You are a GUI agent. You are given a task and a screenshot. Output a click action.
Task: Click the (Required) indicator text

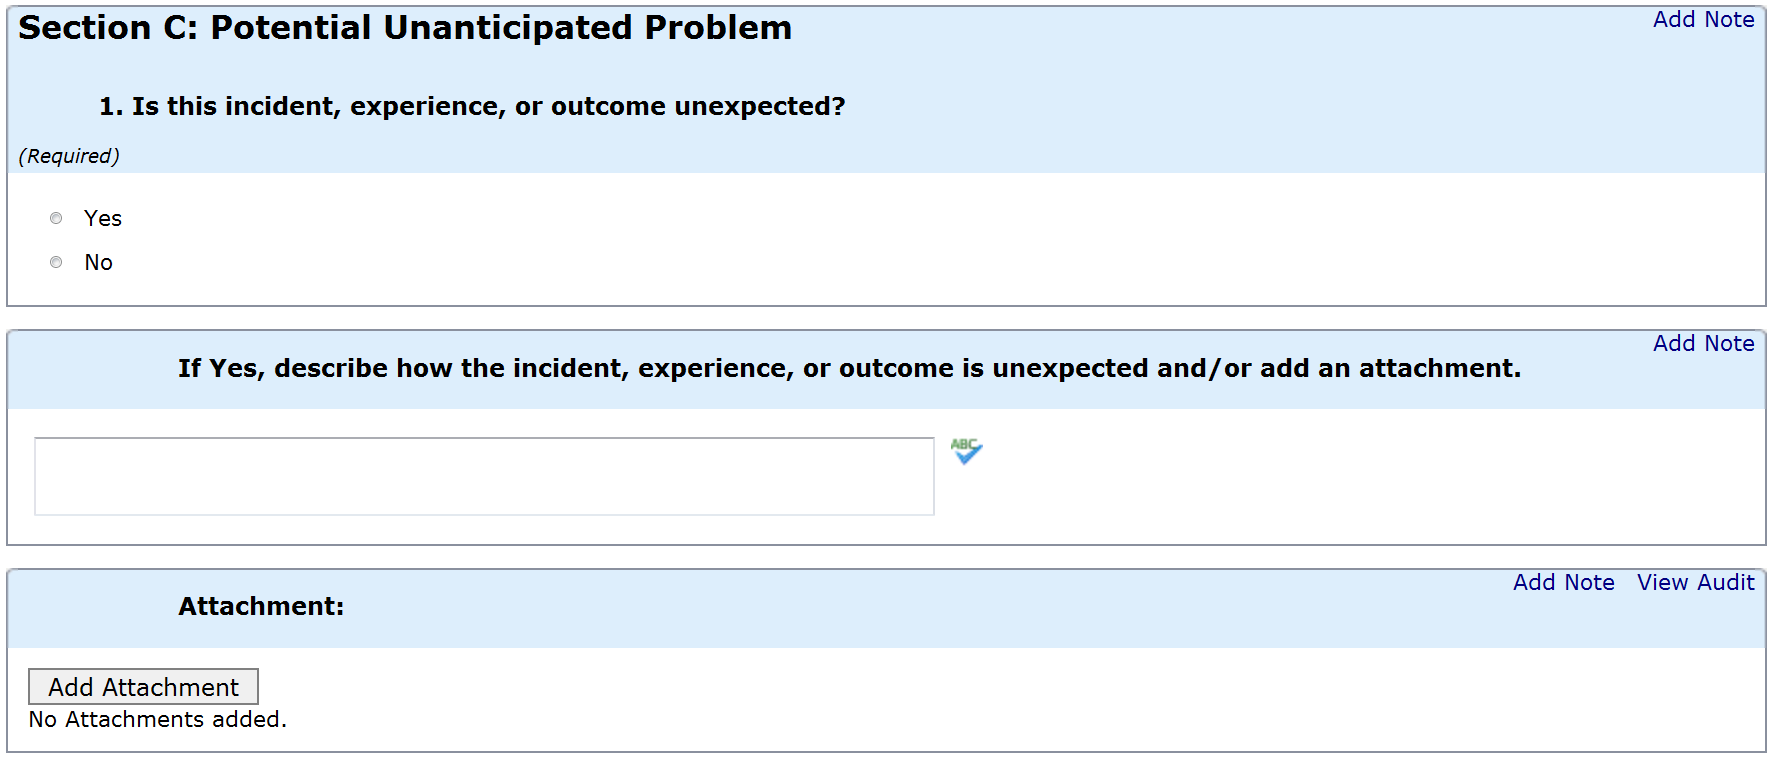coord(69,156)
